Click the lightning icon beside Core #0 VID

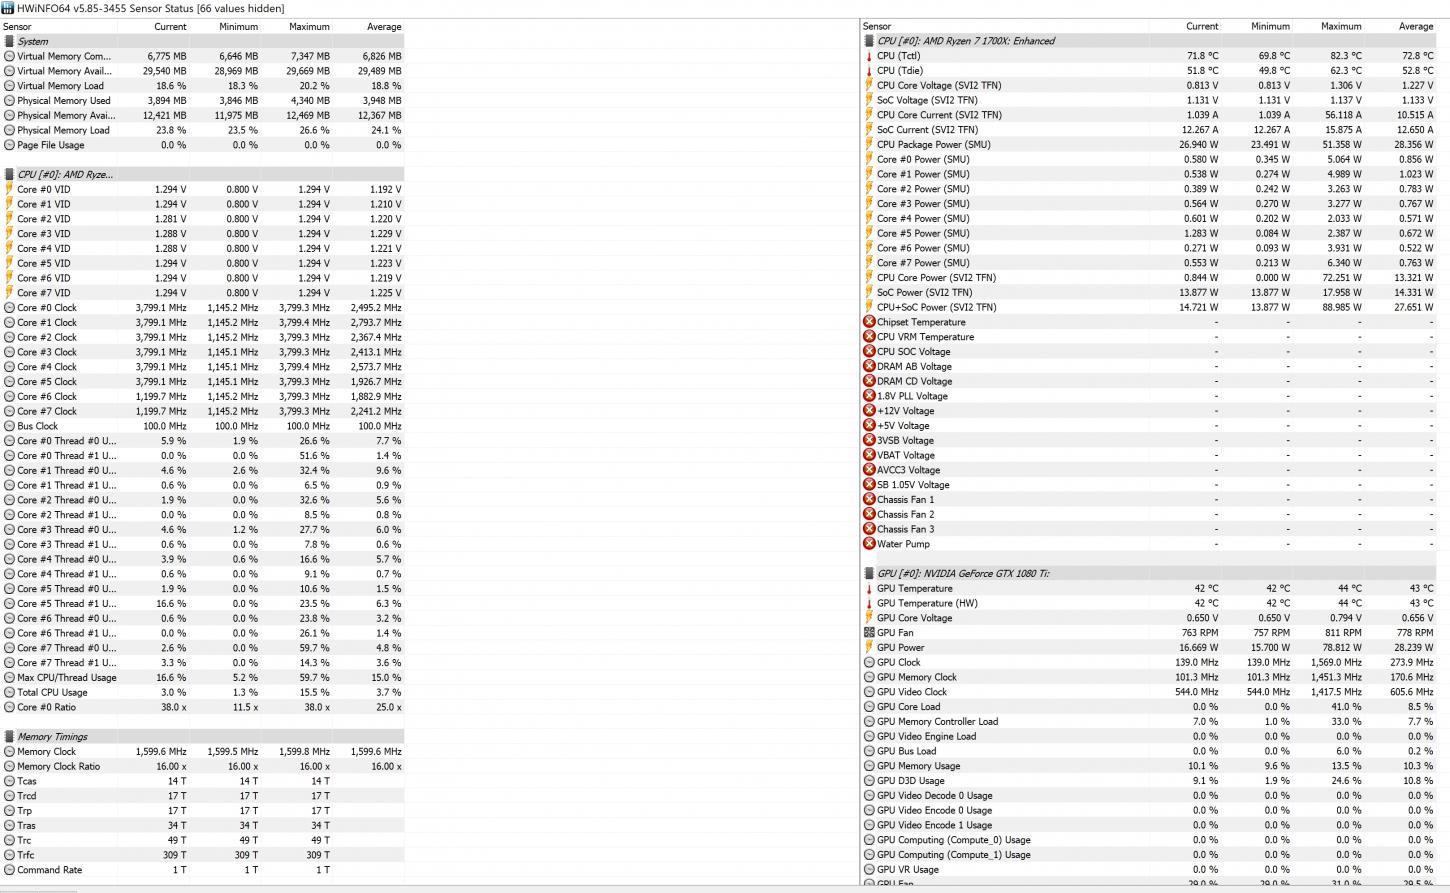(9, 189)
